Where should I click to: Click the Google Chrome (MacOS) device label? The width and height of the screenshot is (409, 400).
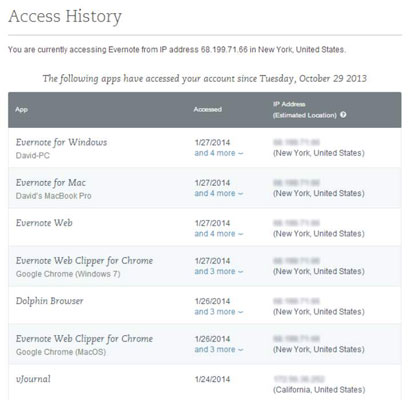[61, 352]
